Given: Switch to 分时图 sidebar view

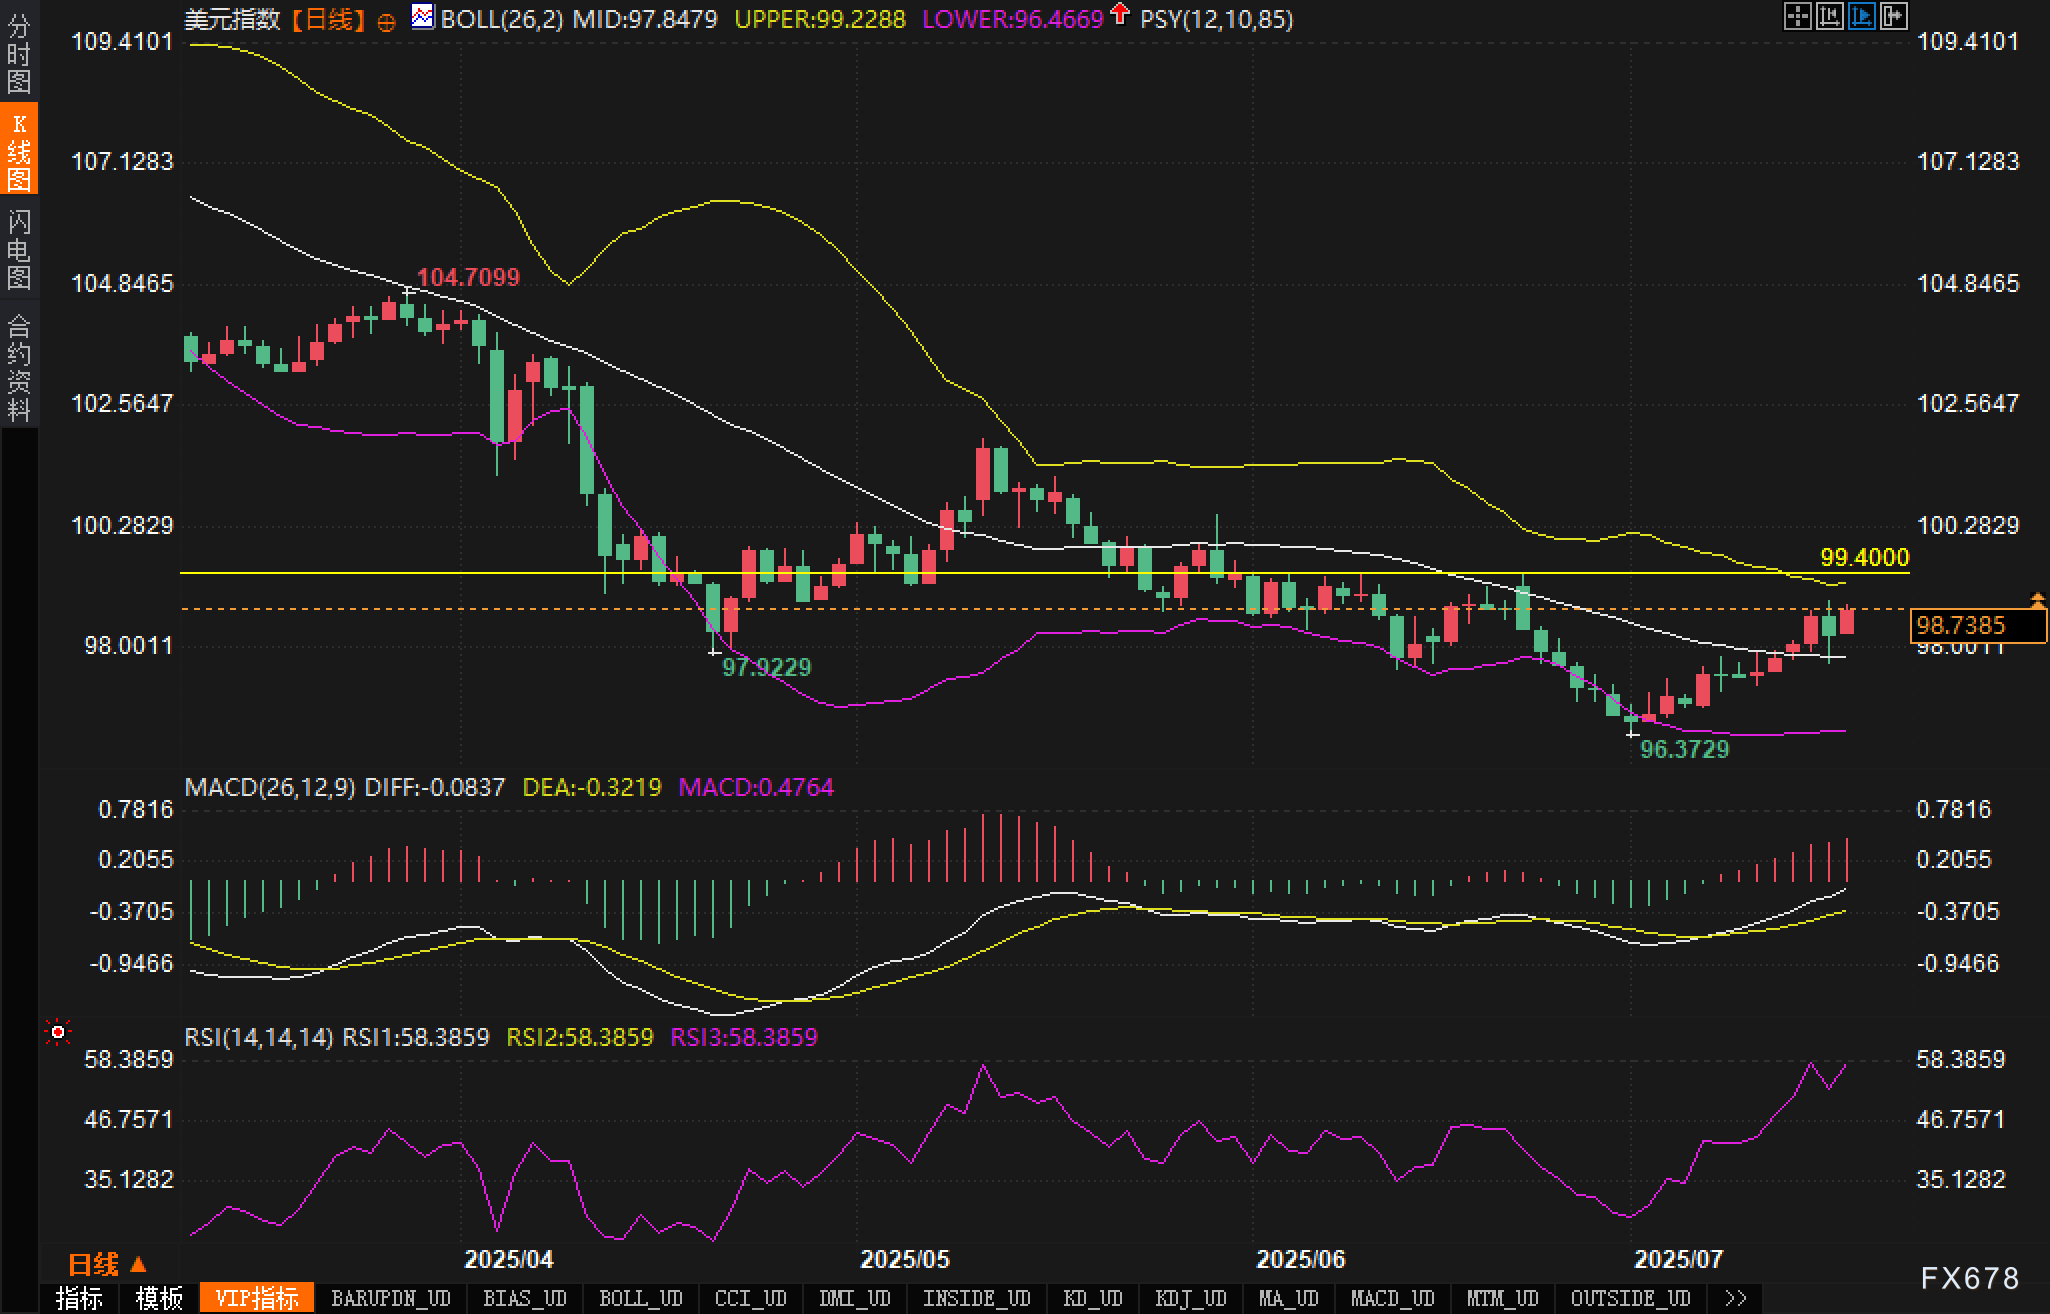Looking at the screenshot, I should tap(19, 54).
